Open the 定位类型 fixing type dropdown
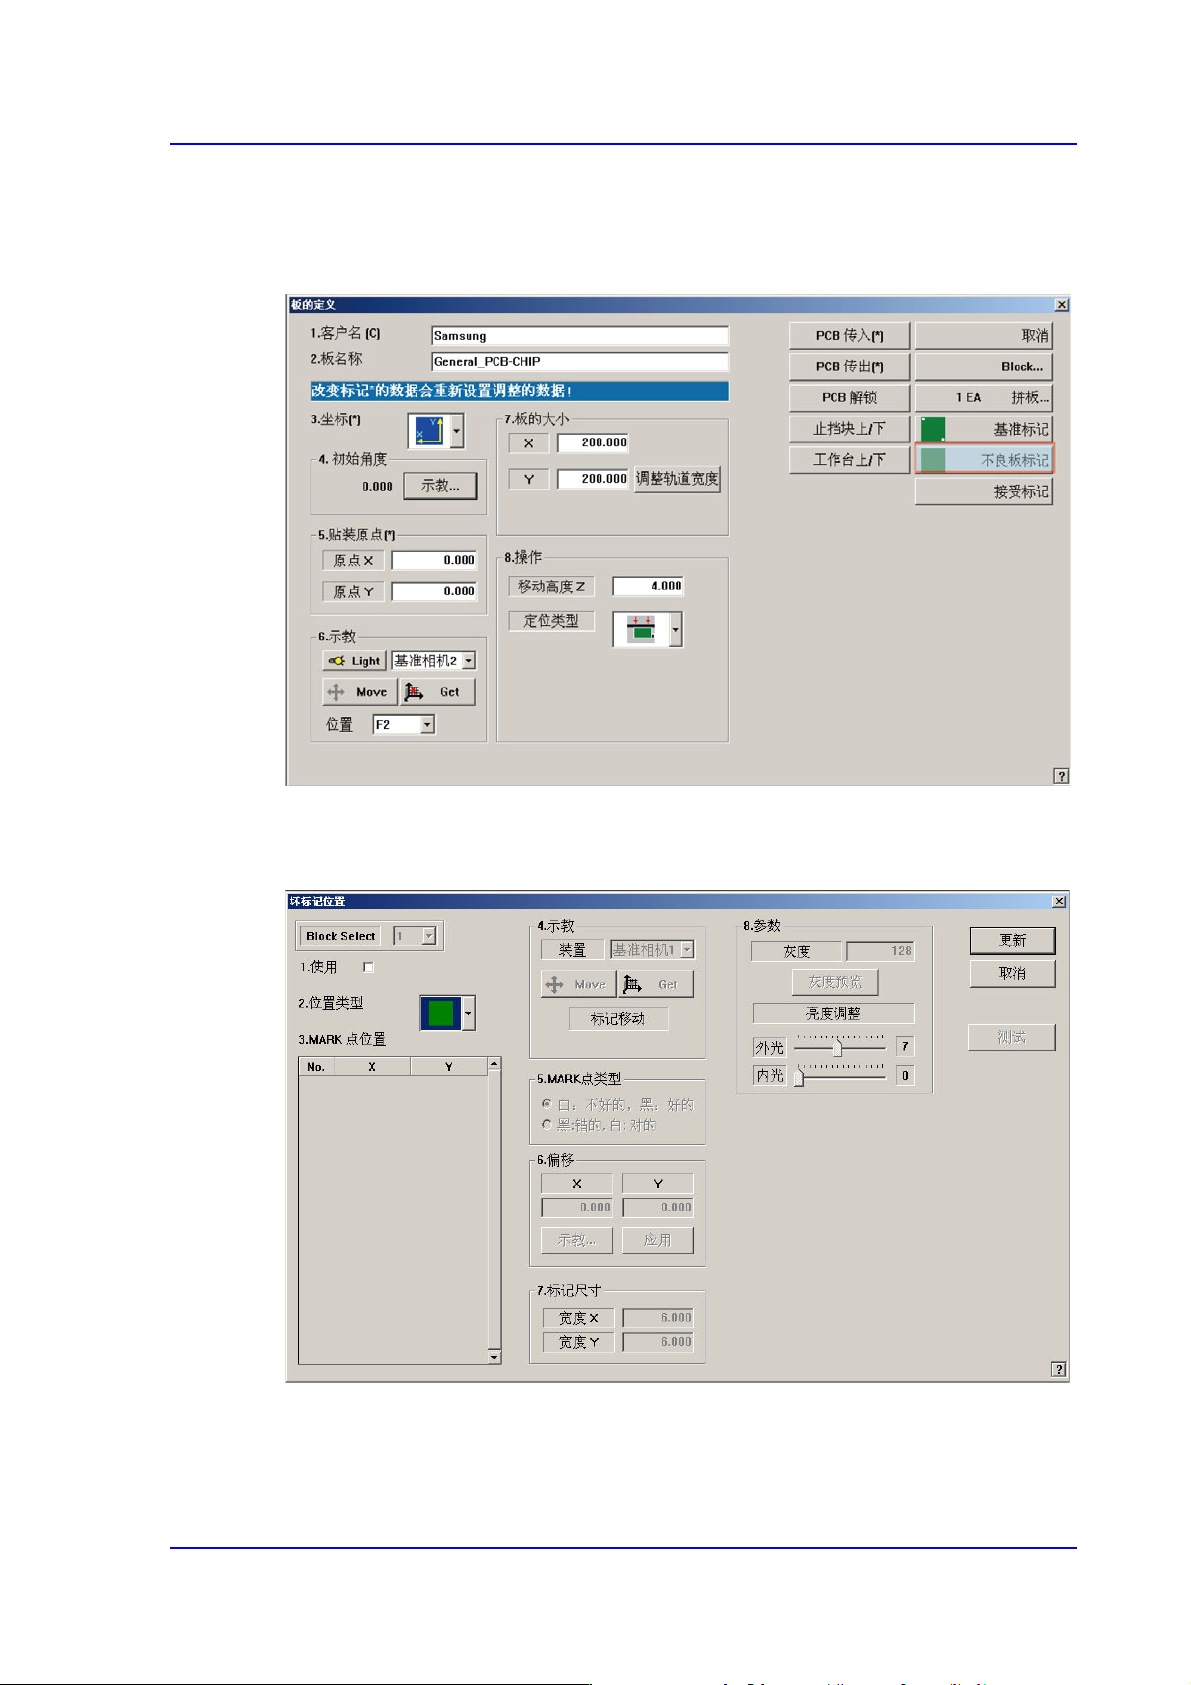This screenshot has width=1191, height=1685. pyautogui.click(x=676, y=630)
